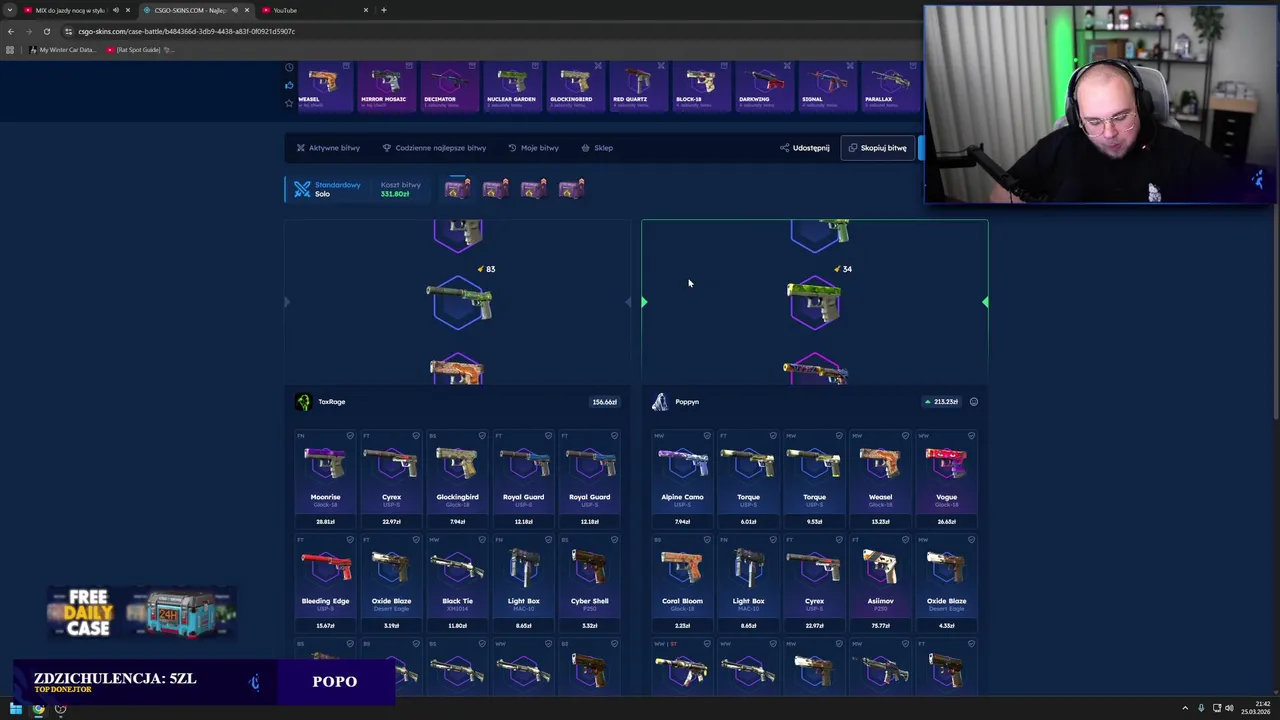Click the Free Daily Case banner
This screenshot has width=1280, height=720.
(x=140, y=613)
